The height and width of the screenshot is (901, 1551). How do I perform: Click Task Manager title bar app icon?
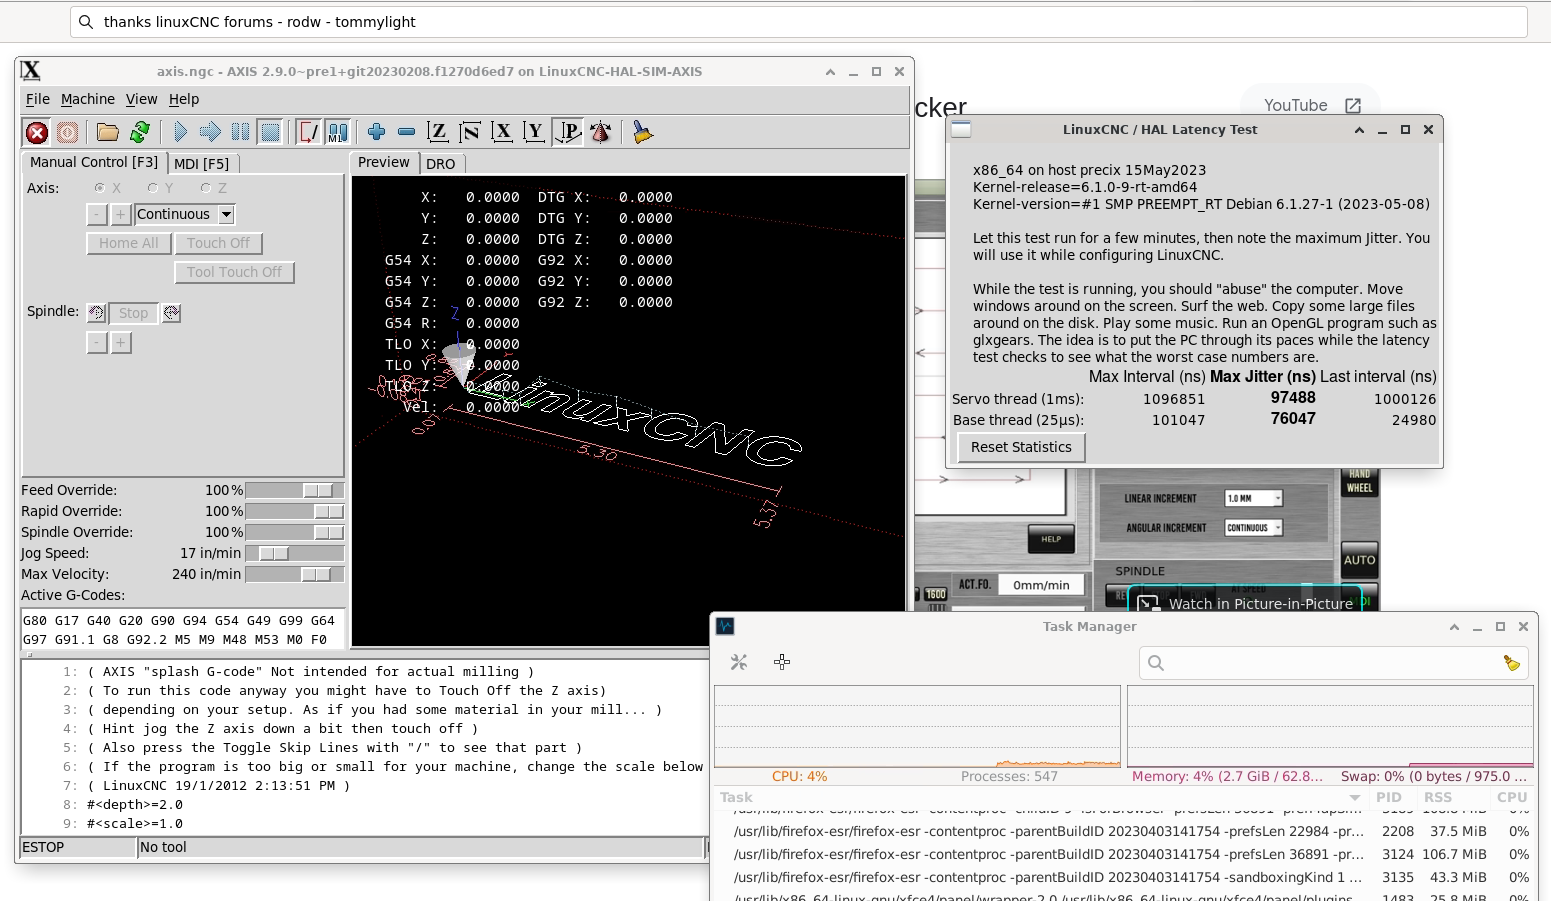click(x=726, y=626)
